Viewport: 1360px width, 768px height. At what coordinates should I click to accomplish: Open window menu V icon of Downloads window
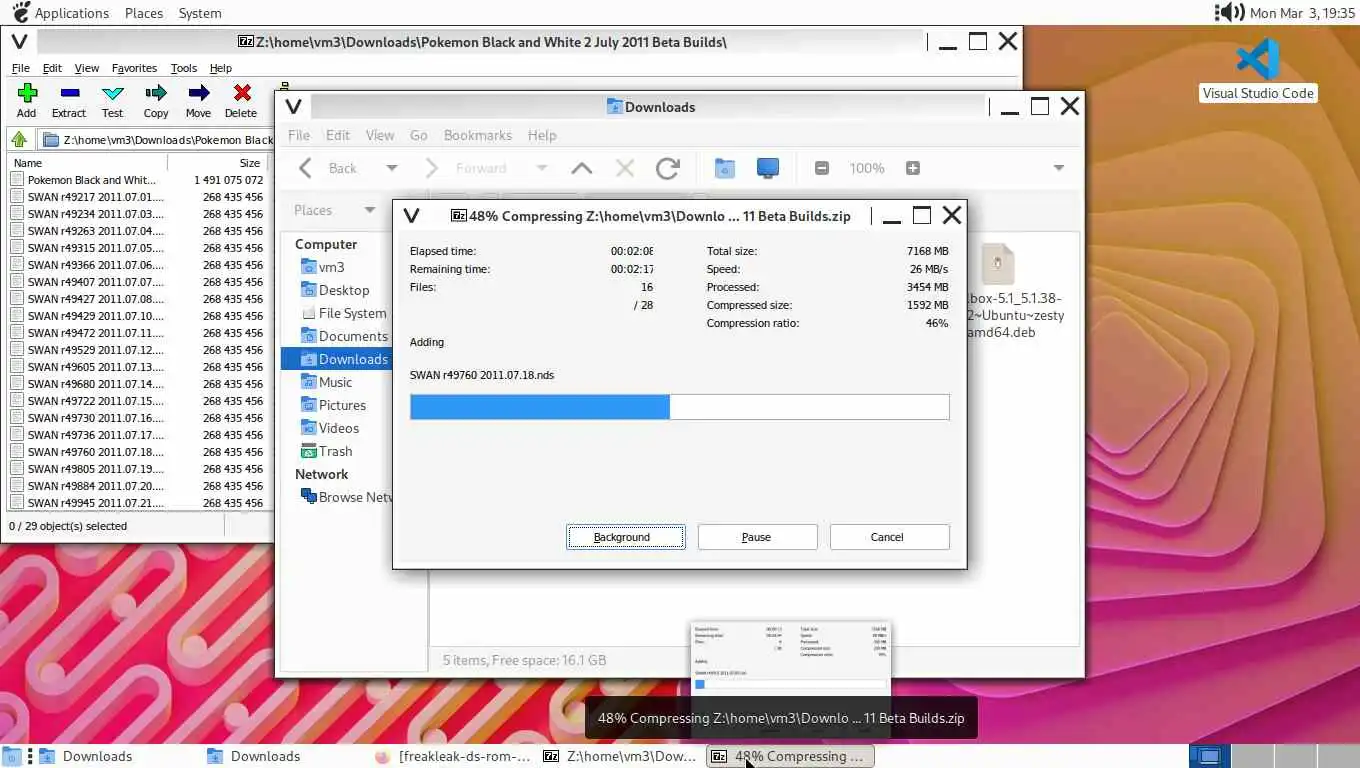click(293, 107)
